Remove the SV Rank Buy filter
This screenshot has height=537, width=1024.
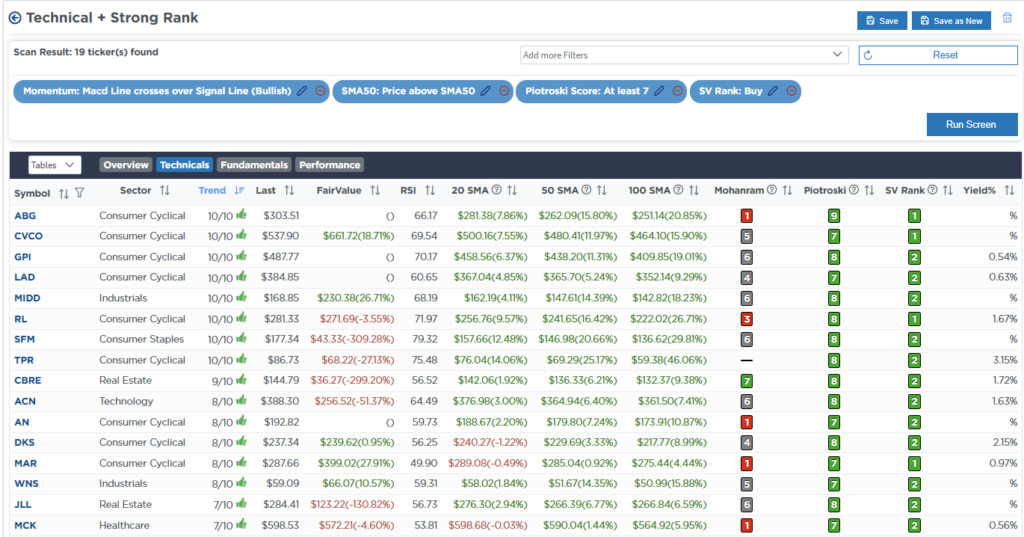click(x=792, y=91)
